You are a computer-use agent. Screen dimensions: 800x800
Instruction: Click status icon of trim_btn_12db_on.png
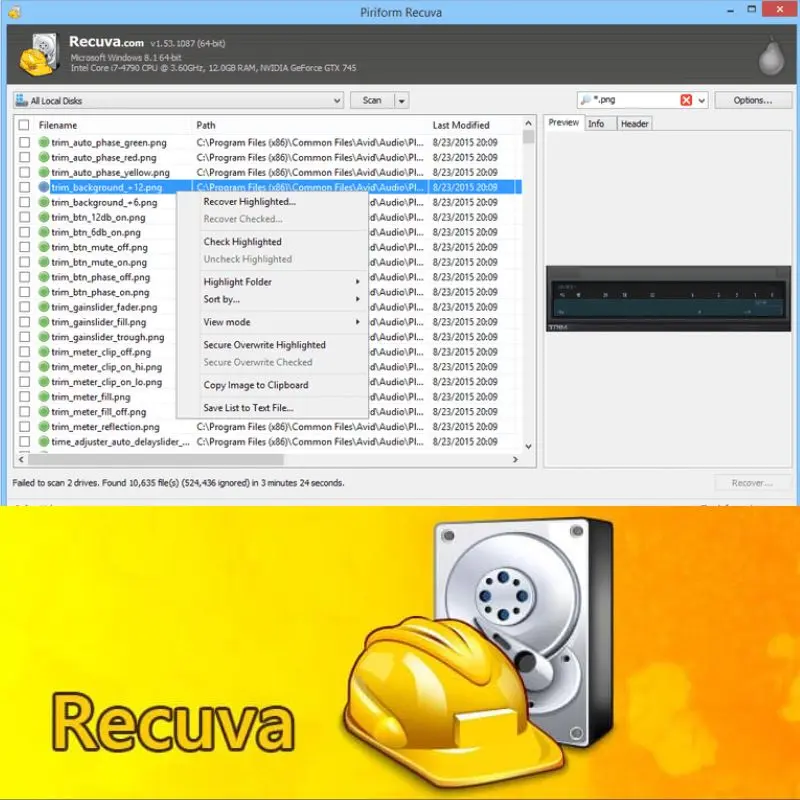44,217
